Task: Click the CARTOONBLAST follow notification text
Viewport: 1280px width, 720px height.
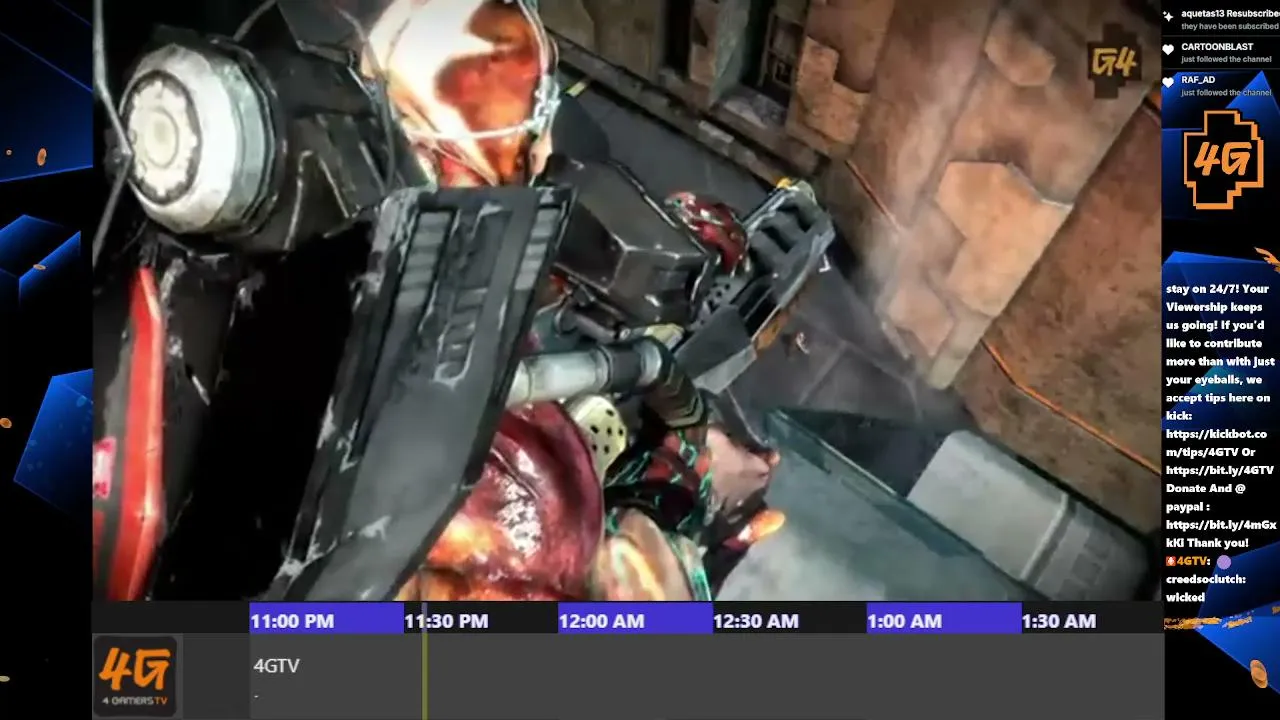Action: [1226, 53]
